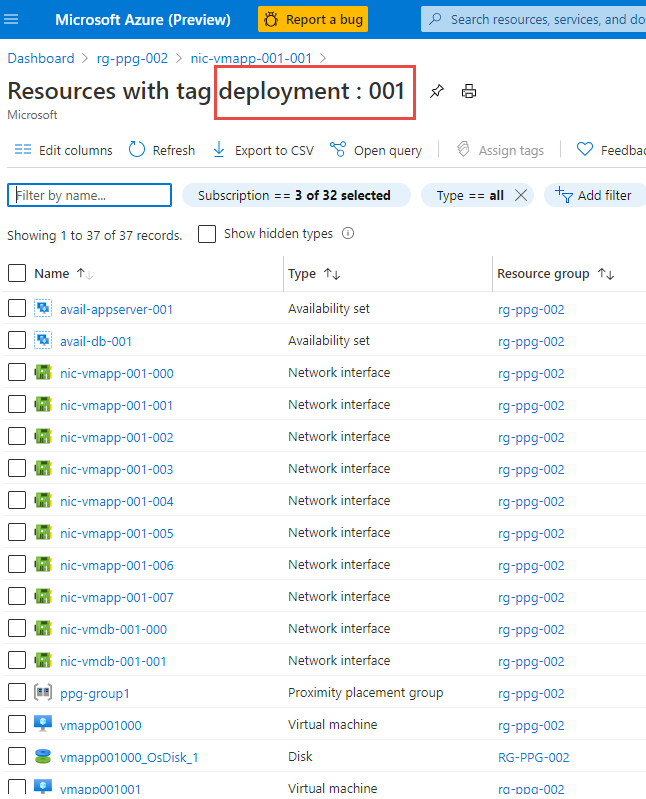Click Showing 1 to 37 of 37 records text
Screen dimensions: 646x799
point(94,235)
